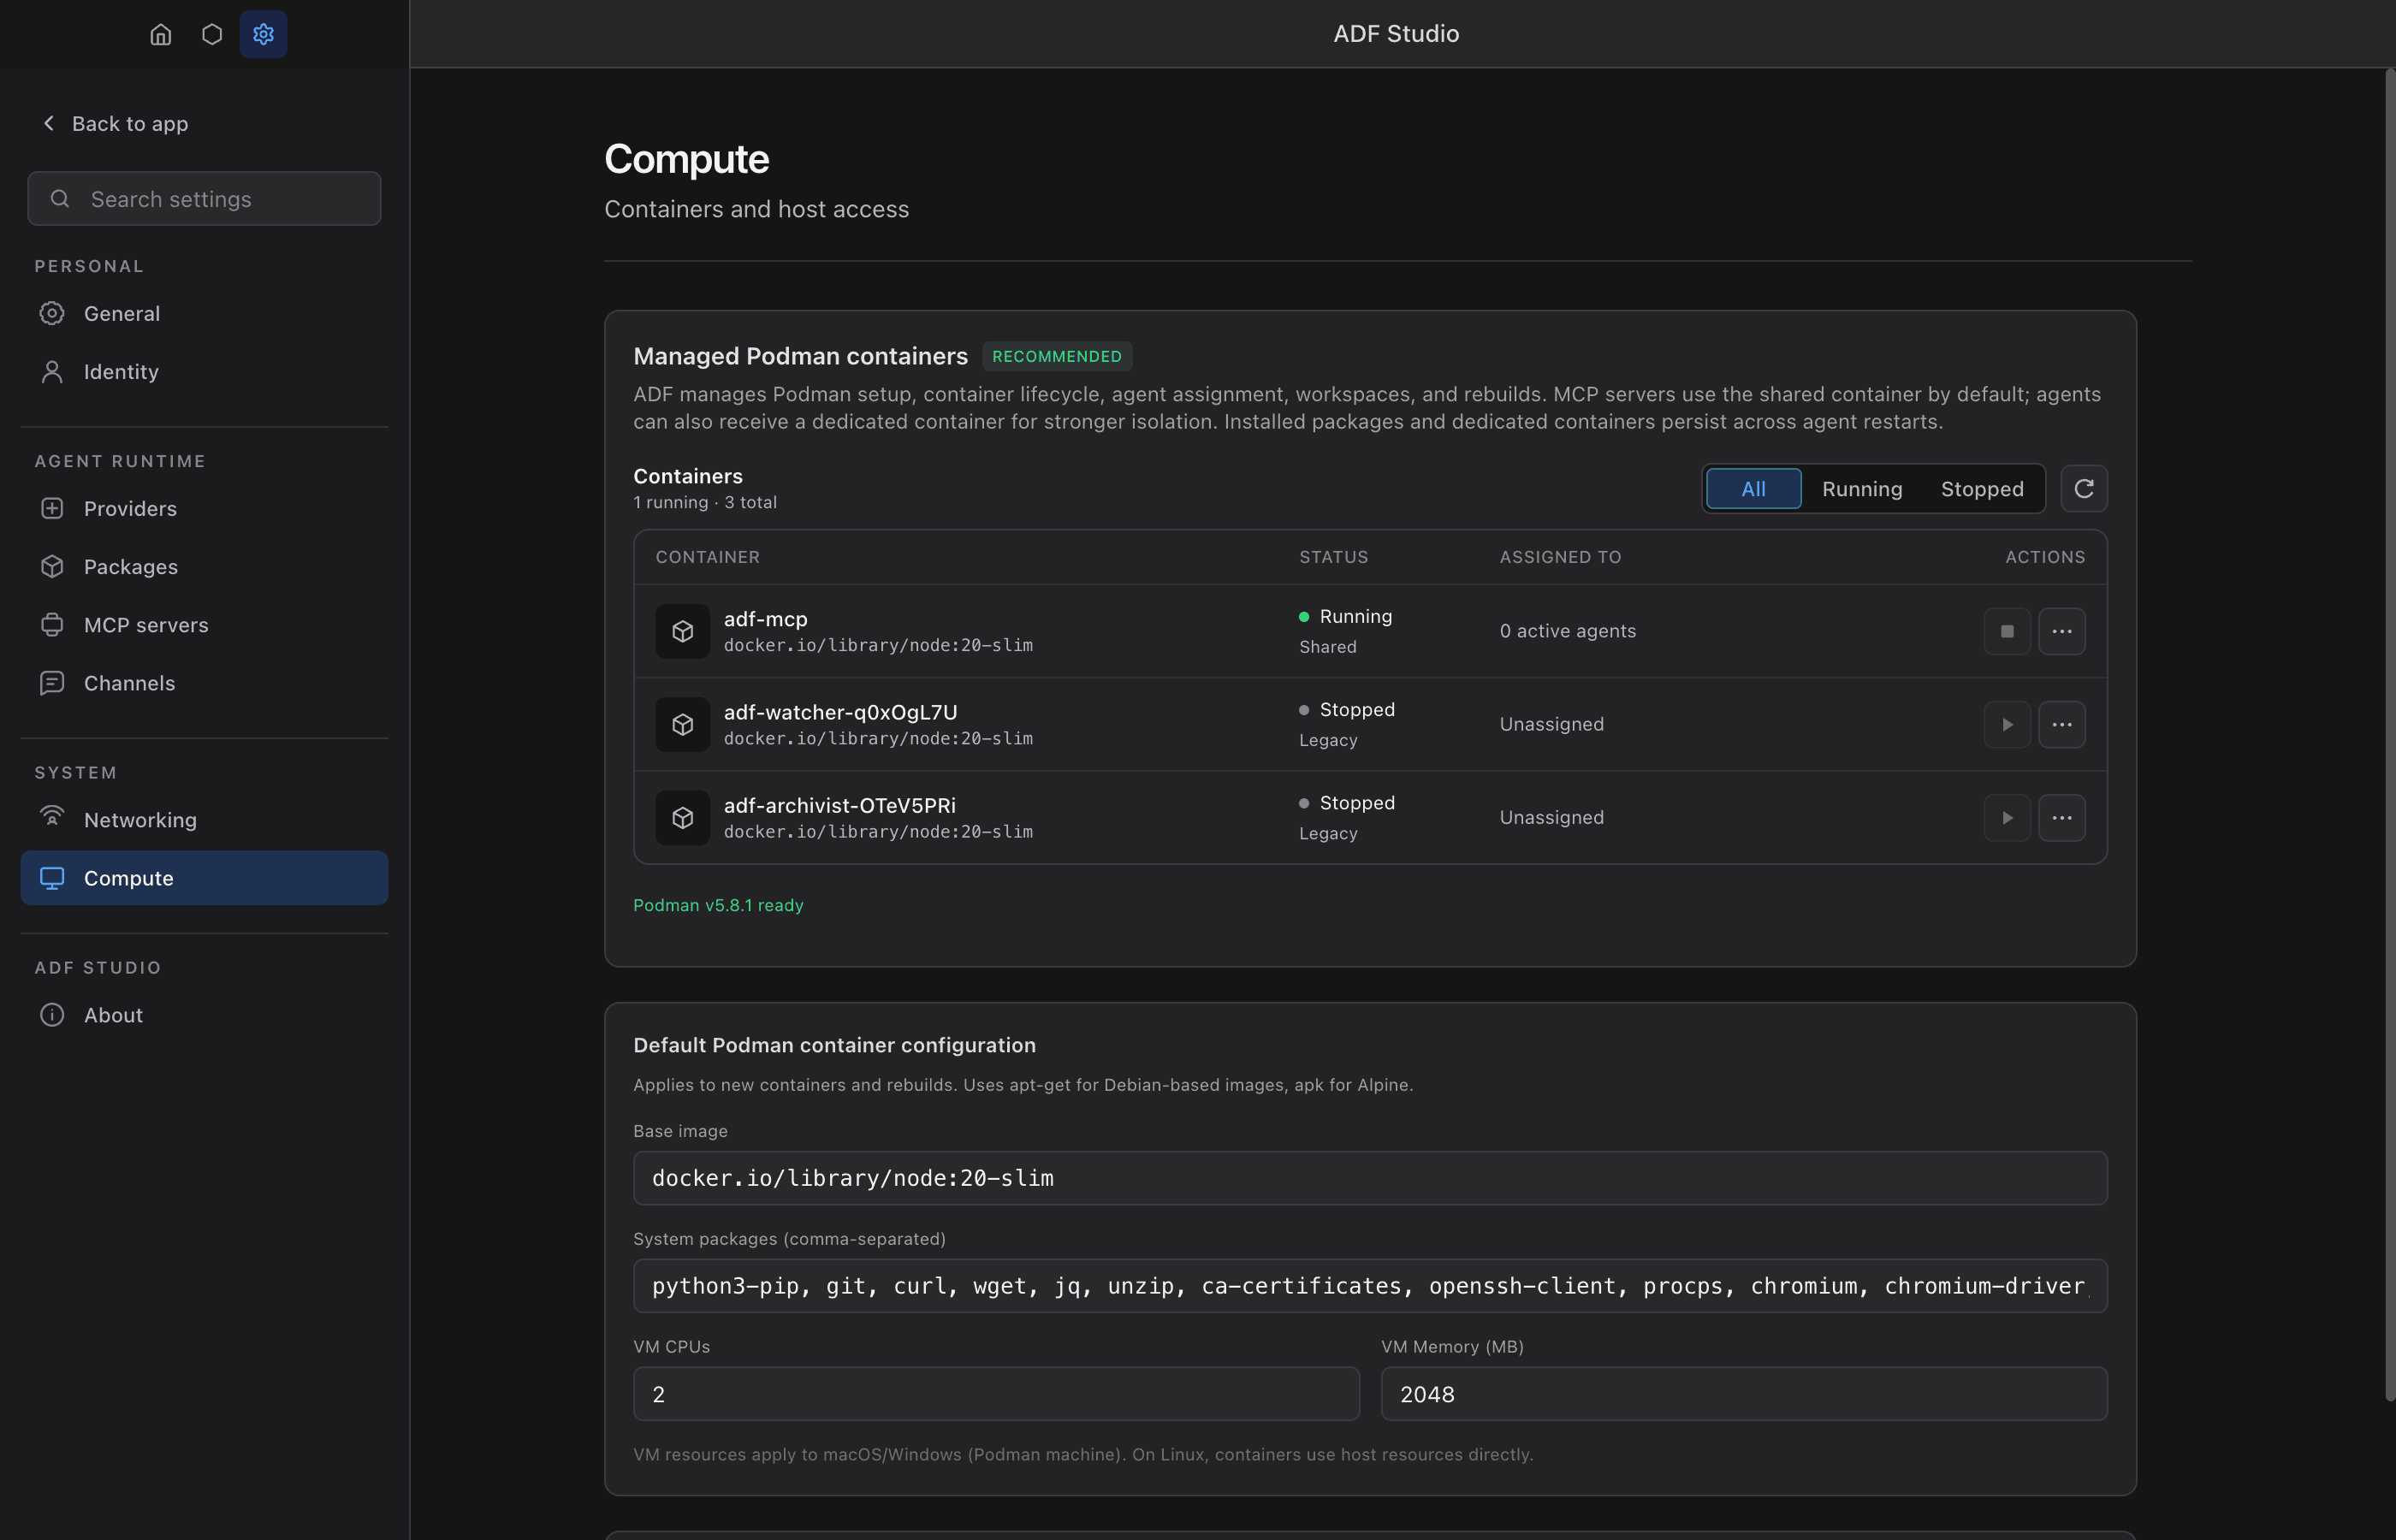This screenshot has height=1540, width=2396.
Task: Refresh the containers list
Action: click(2084, 489)
